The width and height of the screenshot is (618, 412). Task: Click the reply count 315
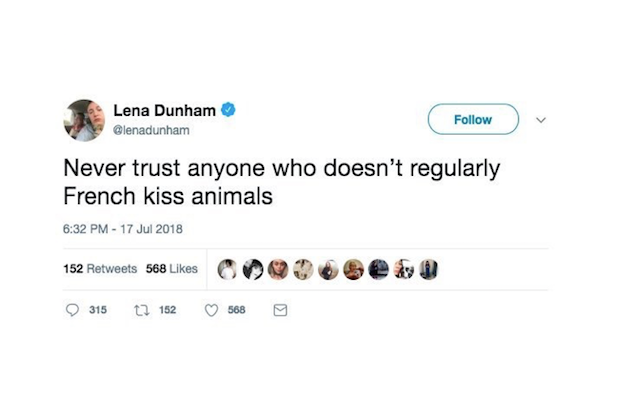[97, 310]
